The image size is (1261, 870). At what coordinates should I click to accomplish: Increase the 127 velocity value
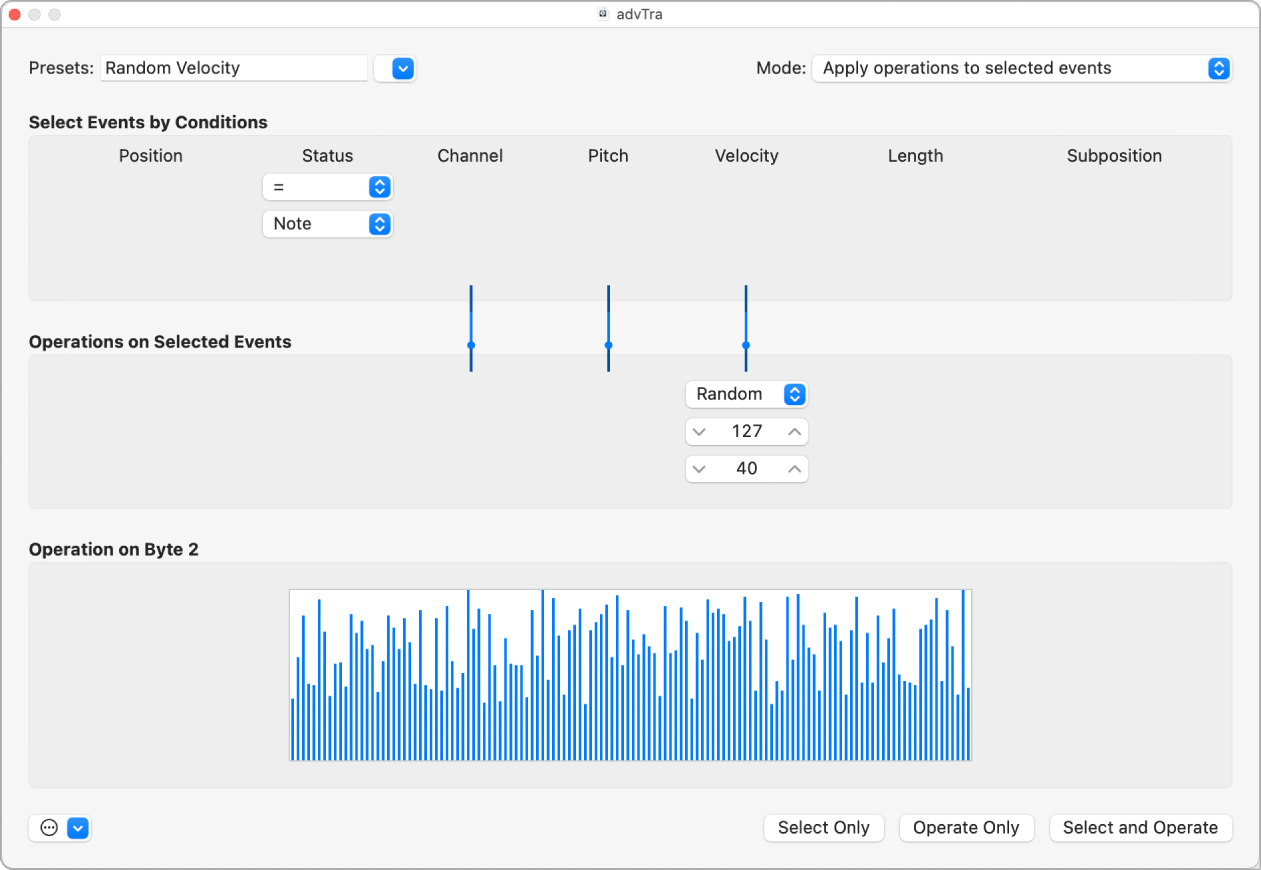pos(794,432)
